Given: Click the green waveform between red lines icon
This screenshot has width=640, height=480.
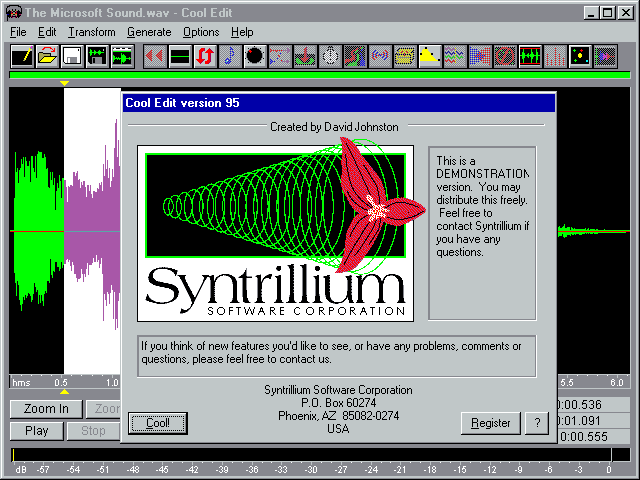Looking at the screenshot, I should pos(530,56).
